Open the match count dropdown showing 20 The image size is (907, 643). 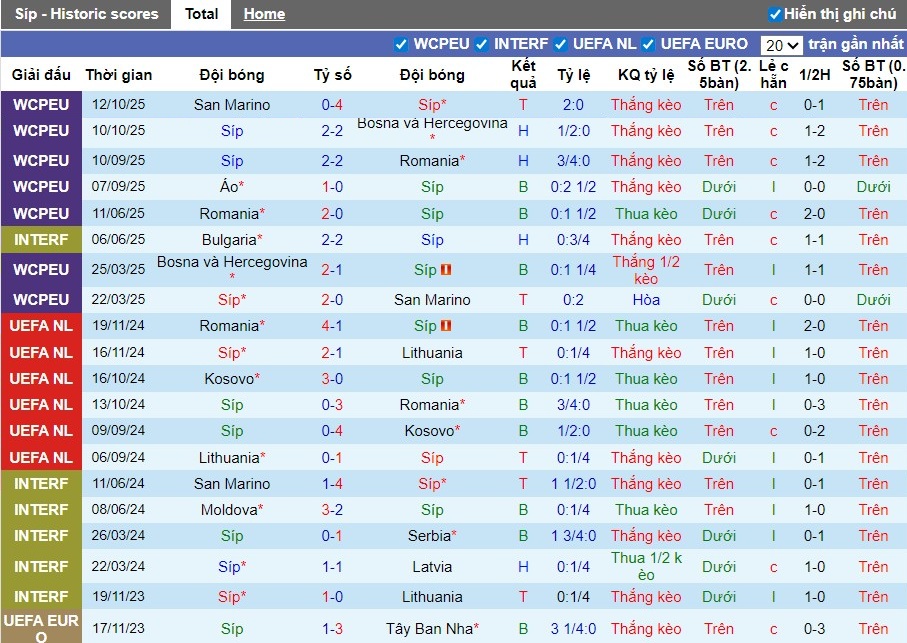coord(782,44)
